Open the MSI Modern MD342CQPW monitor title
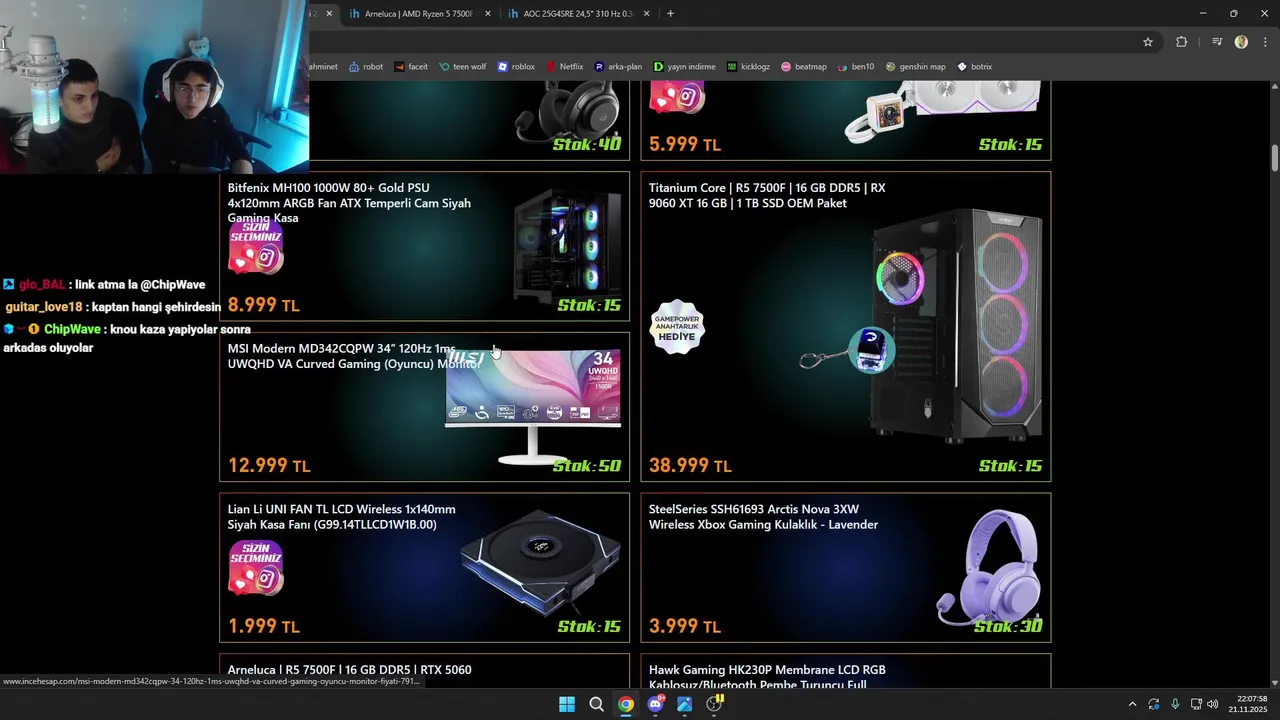Viewport: 1280px width, 720px height. pyautogui.click(x=354, y=356)
